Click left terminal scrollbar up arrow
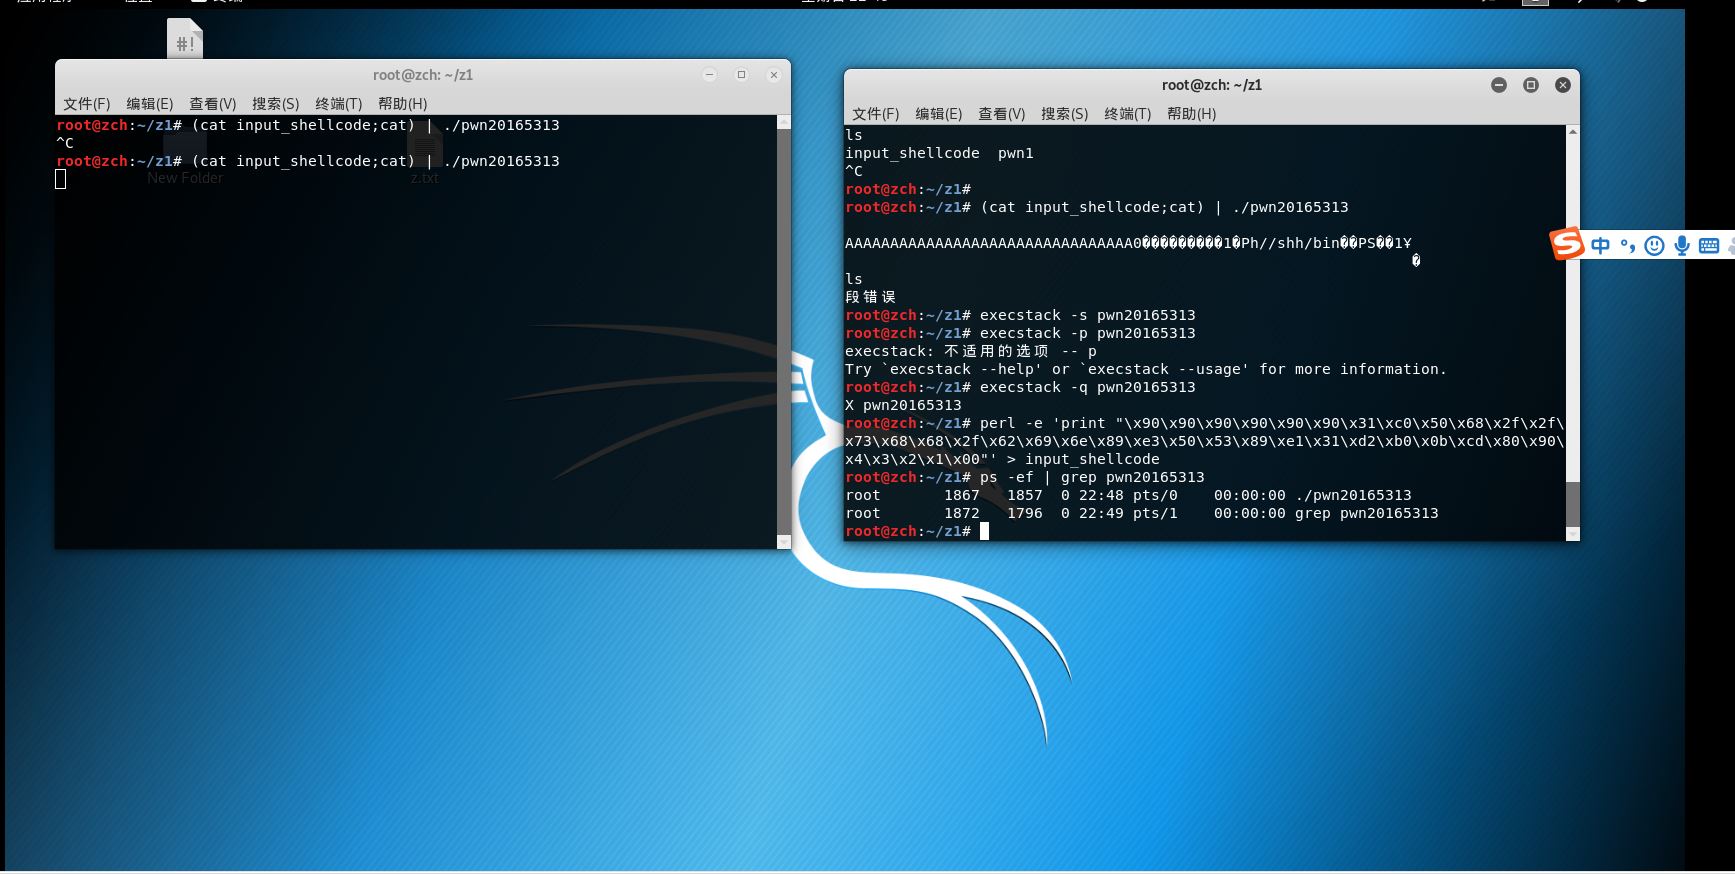The width and height of the screenshot is (1735, 874). [x=784, y=122]
